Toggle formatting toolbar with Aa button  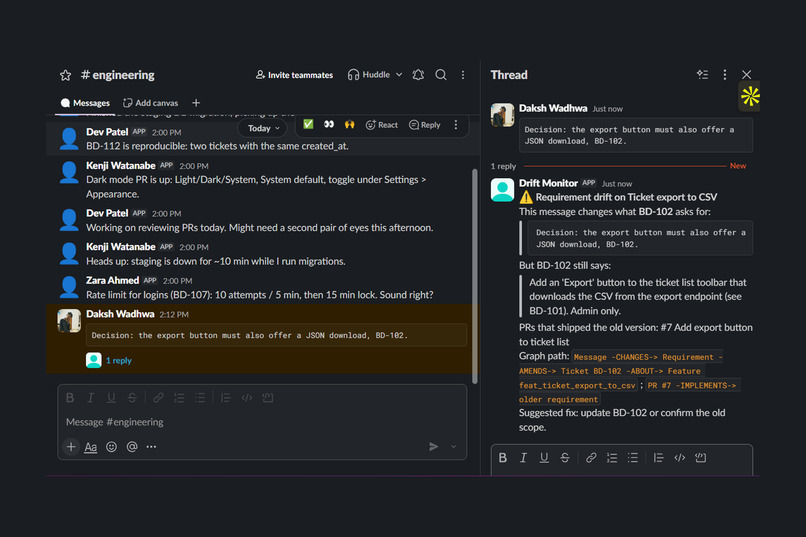coord(90,447)
